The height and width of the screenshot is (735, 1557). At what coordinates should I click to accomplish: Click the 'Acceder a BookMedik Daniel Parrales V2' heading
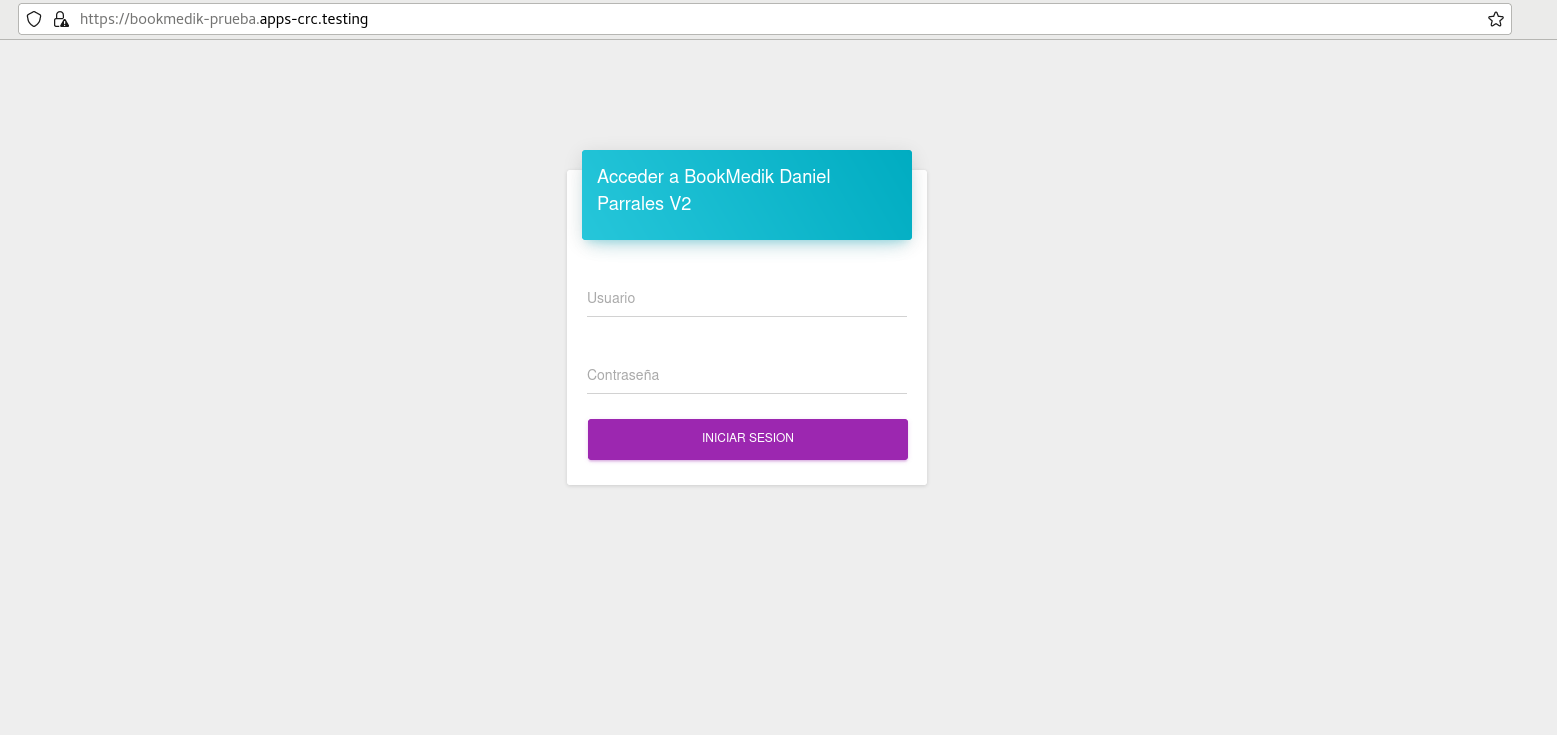[x=714, y=190]
